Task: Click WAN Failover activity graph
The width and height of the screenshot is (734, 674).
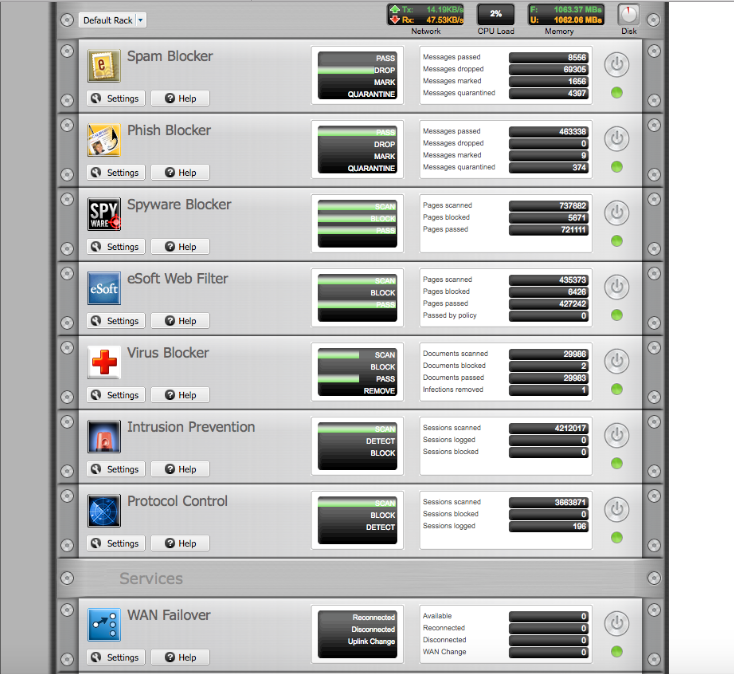Action: click(358, 634)
